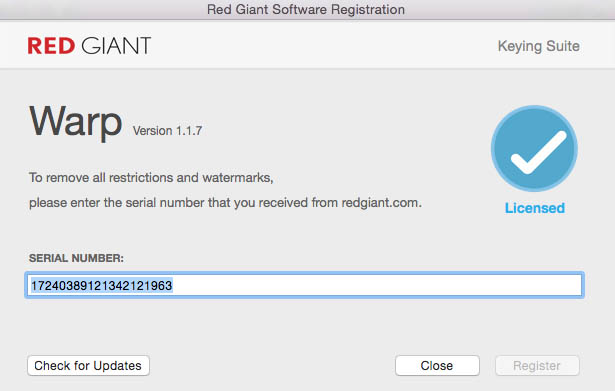Click the blue Licensed checkmark icon
The image size is (615, 391).
tap(534, 148)
